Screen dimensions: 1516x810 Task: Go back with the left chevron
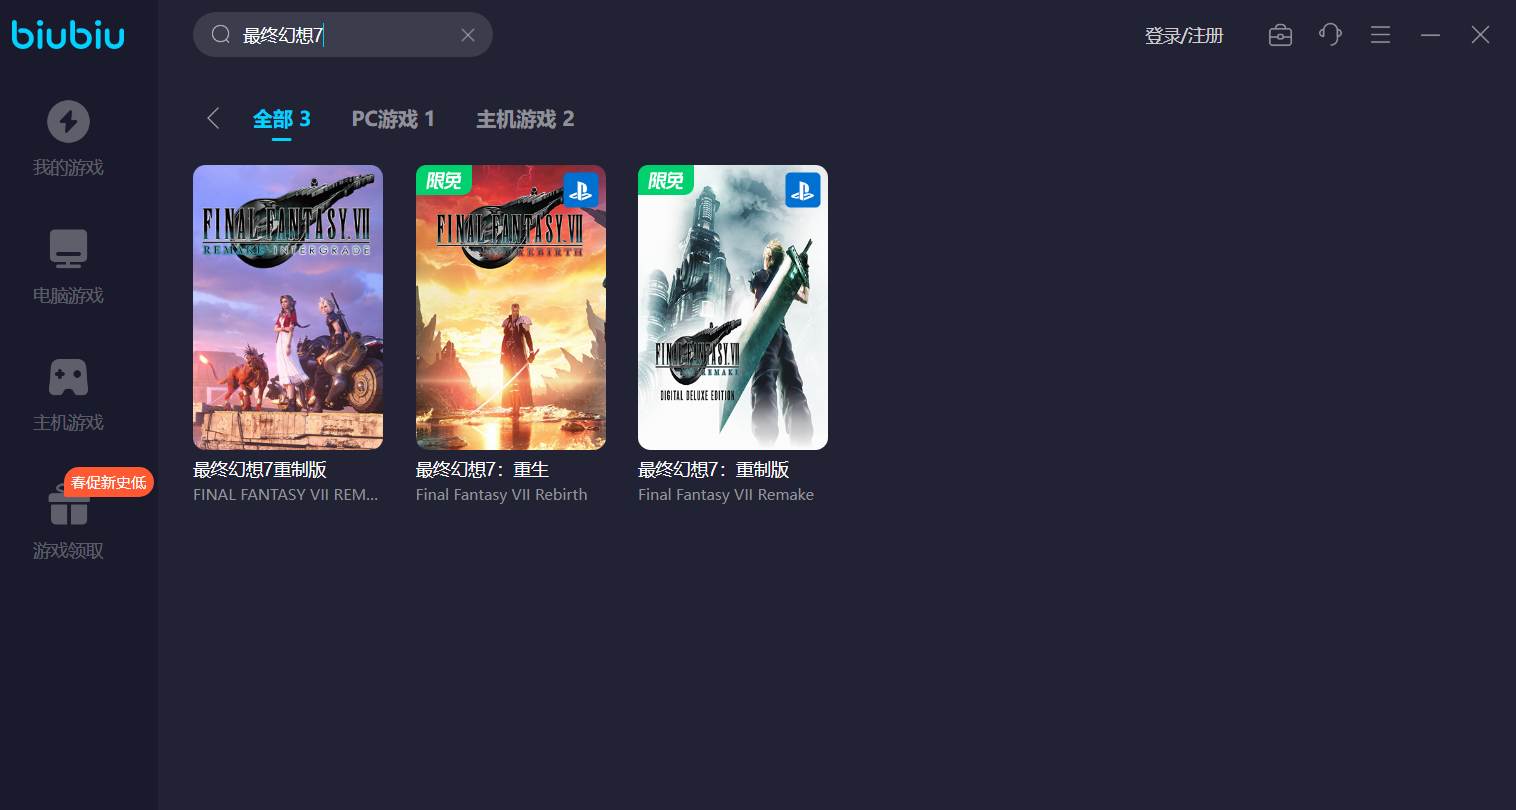coord(213,118)
